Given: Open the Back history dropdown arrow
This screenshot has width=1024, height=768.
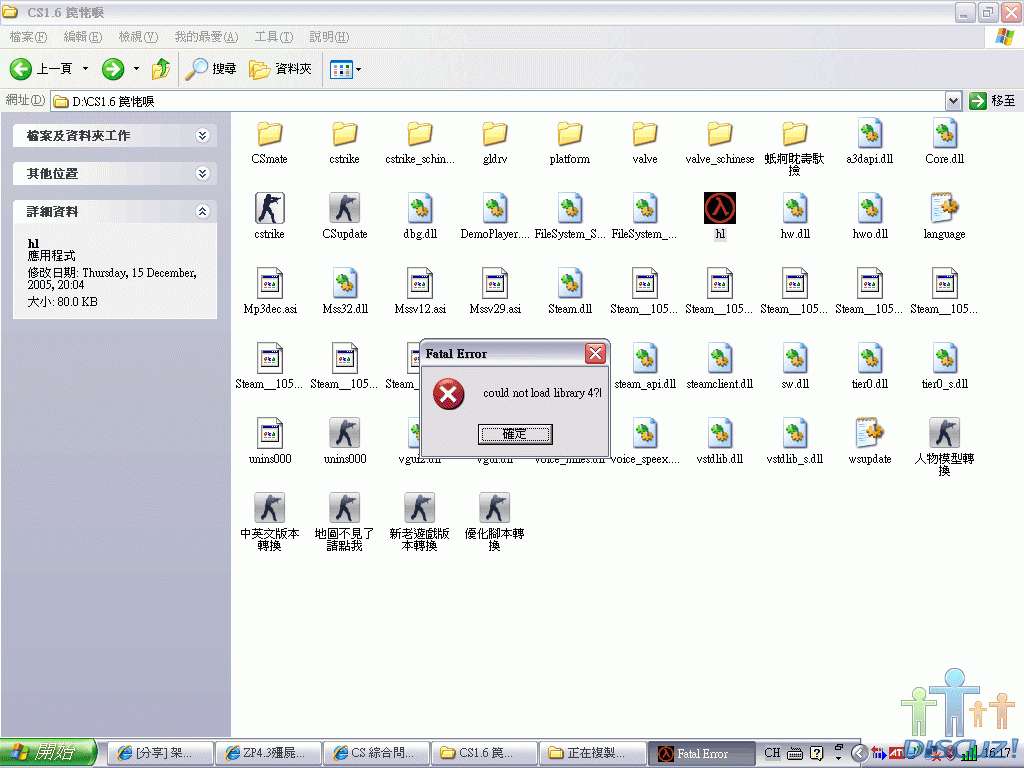Looking at the screenshot, I should point(85,69).
